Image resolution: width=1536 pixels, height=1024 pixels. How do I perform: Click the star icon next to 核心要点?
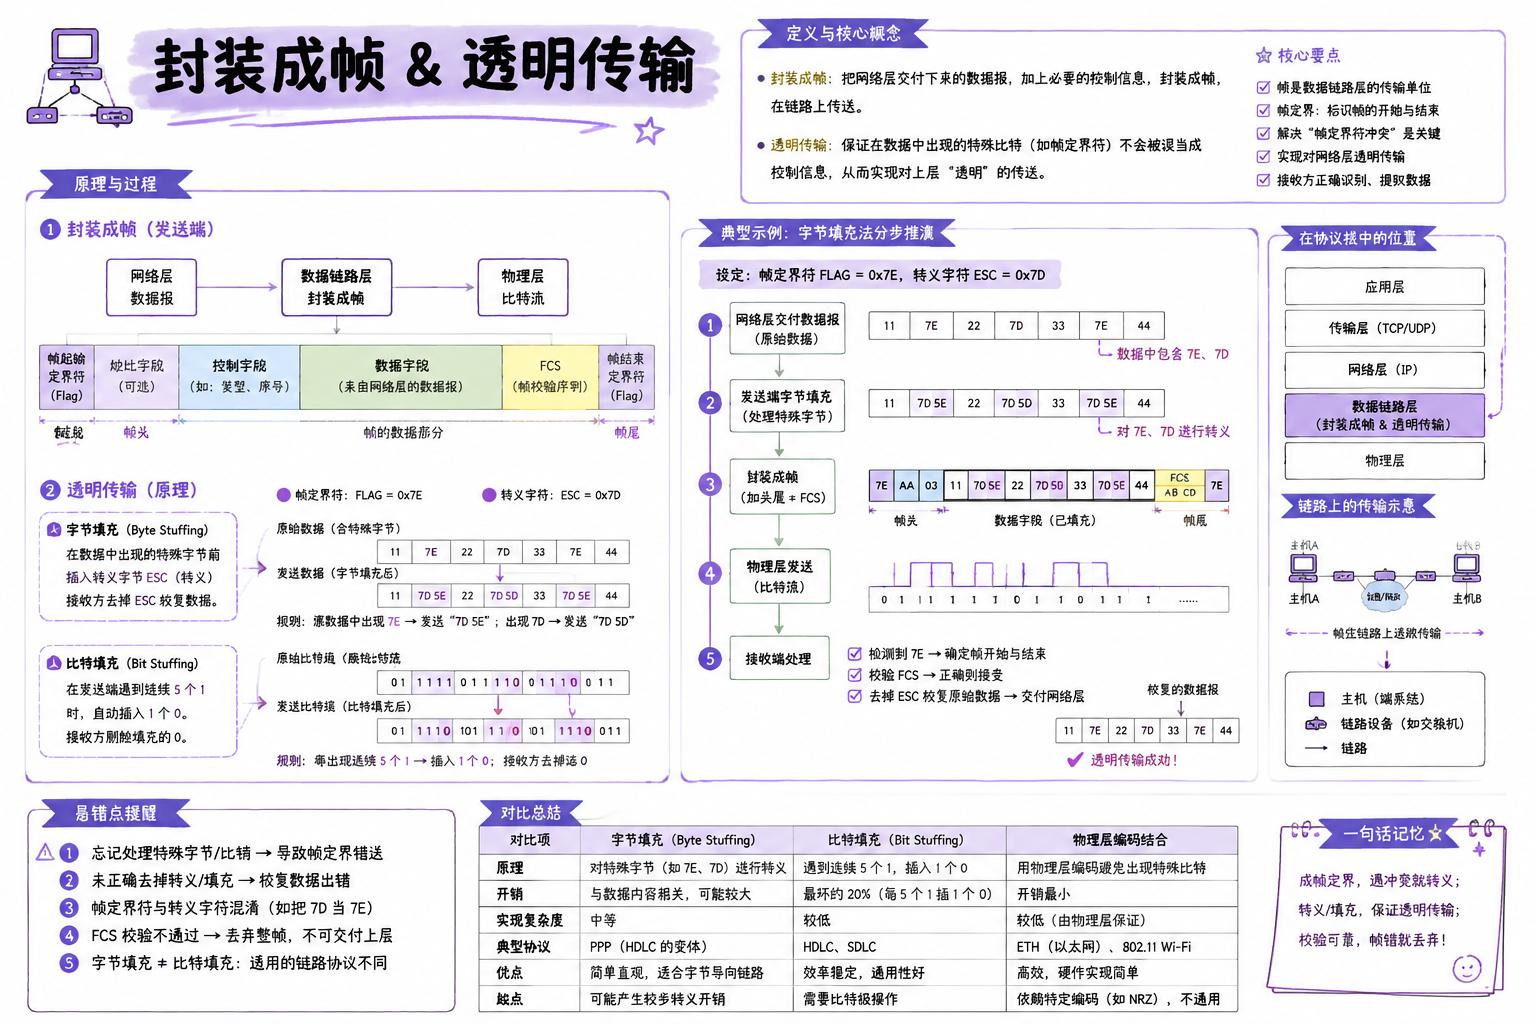pos(1264,56)
